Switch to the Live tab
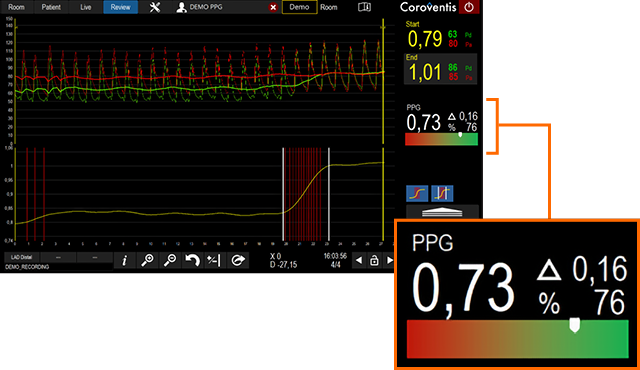 (x=86, y=7)
